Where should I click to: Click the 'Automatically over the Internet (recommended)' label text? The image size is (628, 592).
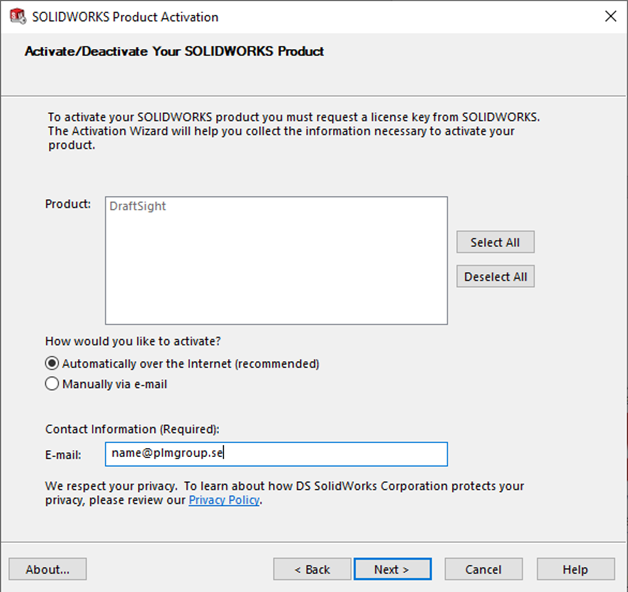(191, 364)
